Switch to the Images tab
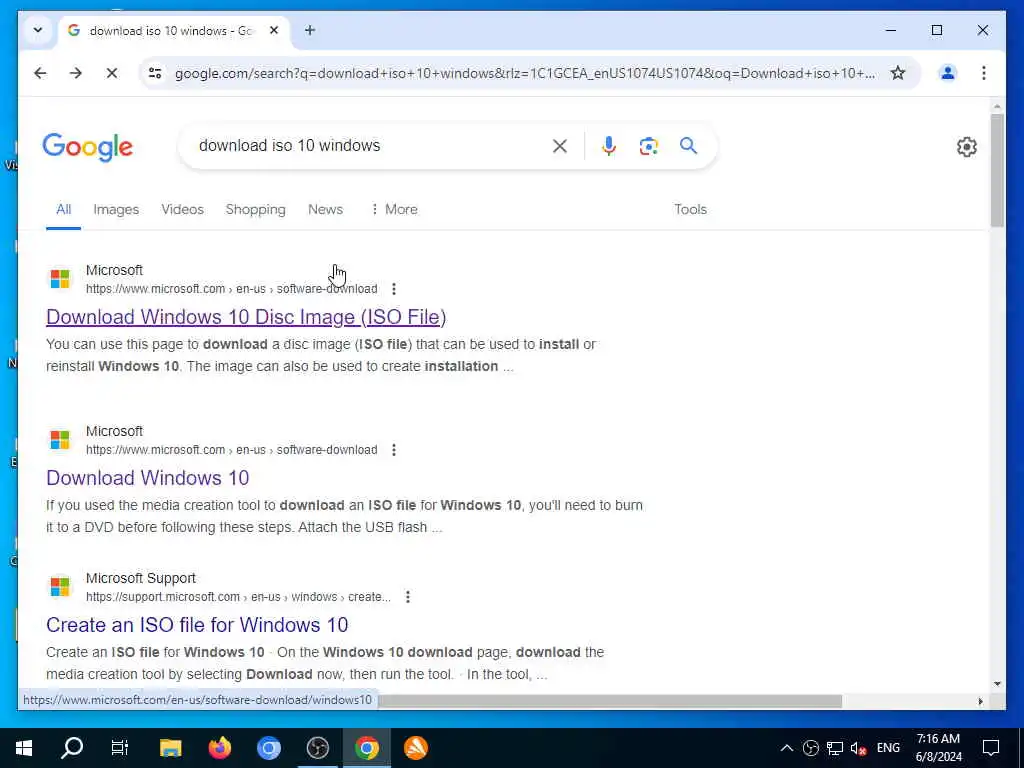This screenshot has height=768, width=1024. coord(116,209)
